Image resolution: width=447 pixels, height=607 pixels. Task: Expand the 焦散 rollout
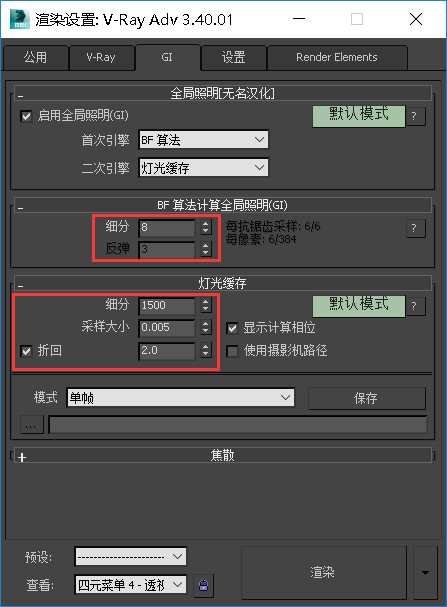click(22, 457)
